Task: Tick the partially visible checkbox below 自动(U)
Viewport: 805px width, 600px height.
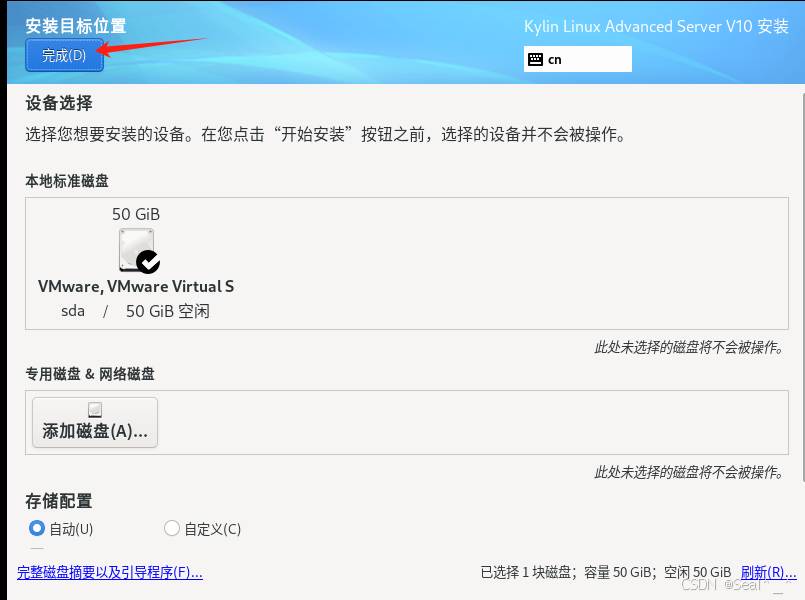Action: tap(37, 548)
